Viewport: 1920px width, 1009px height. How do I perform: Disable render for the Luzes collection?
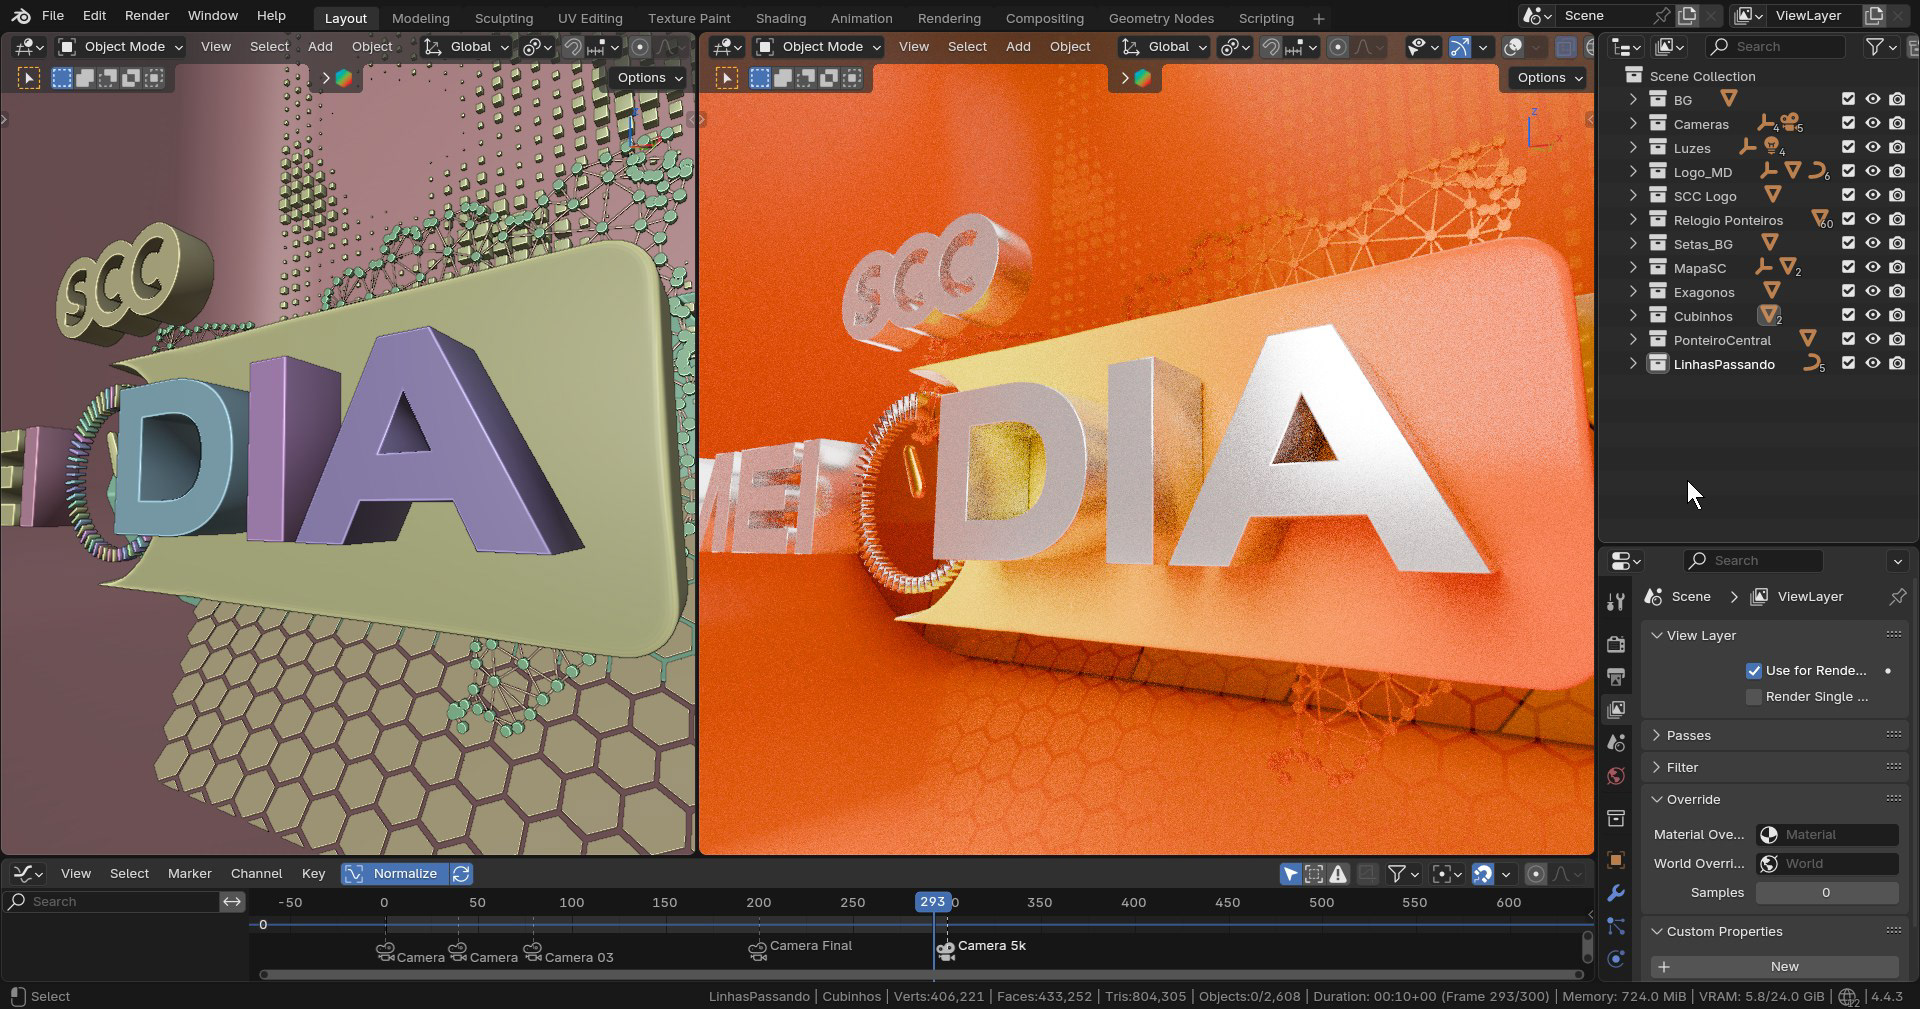point(1897,148)
